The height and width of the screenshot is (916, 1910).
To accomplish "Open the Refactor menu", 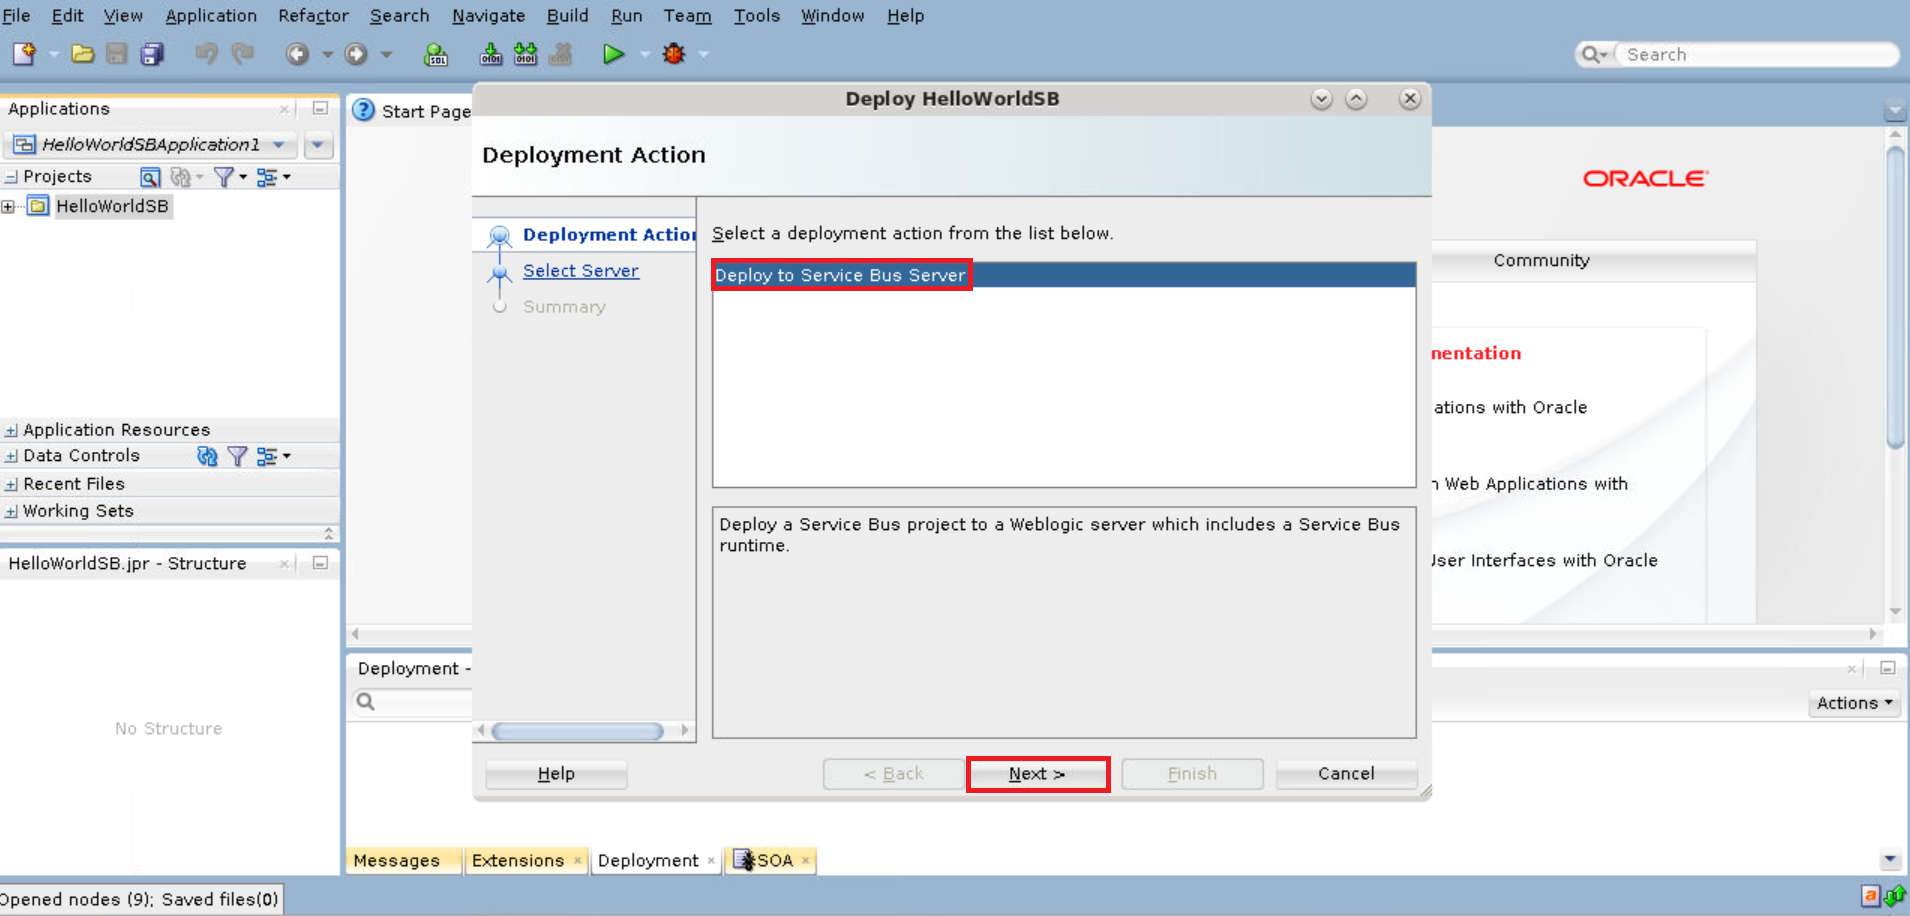I will pyautogui.click(x=313, y=16).
